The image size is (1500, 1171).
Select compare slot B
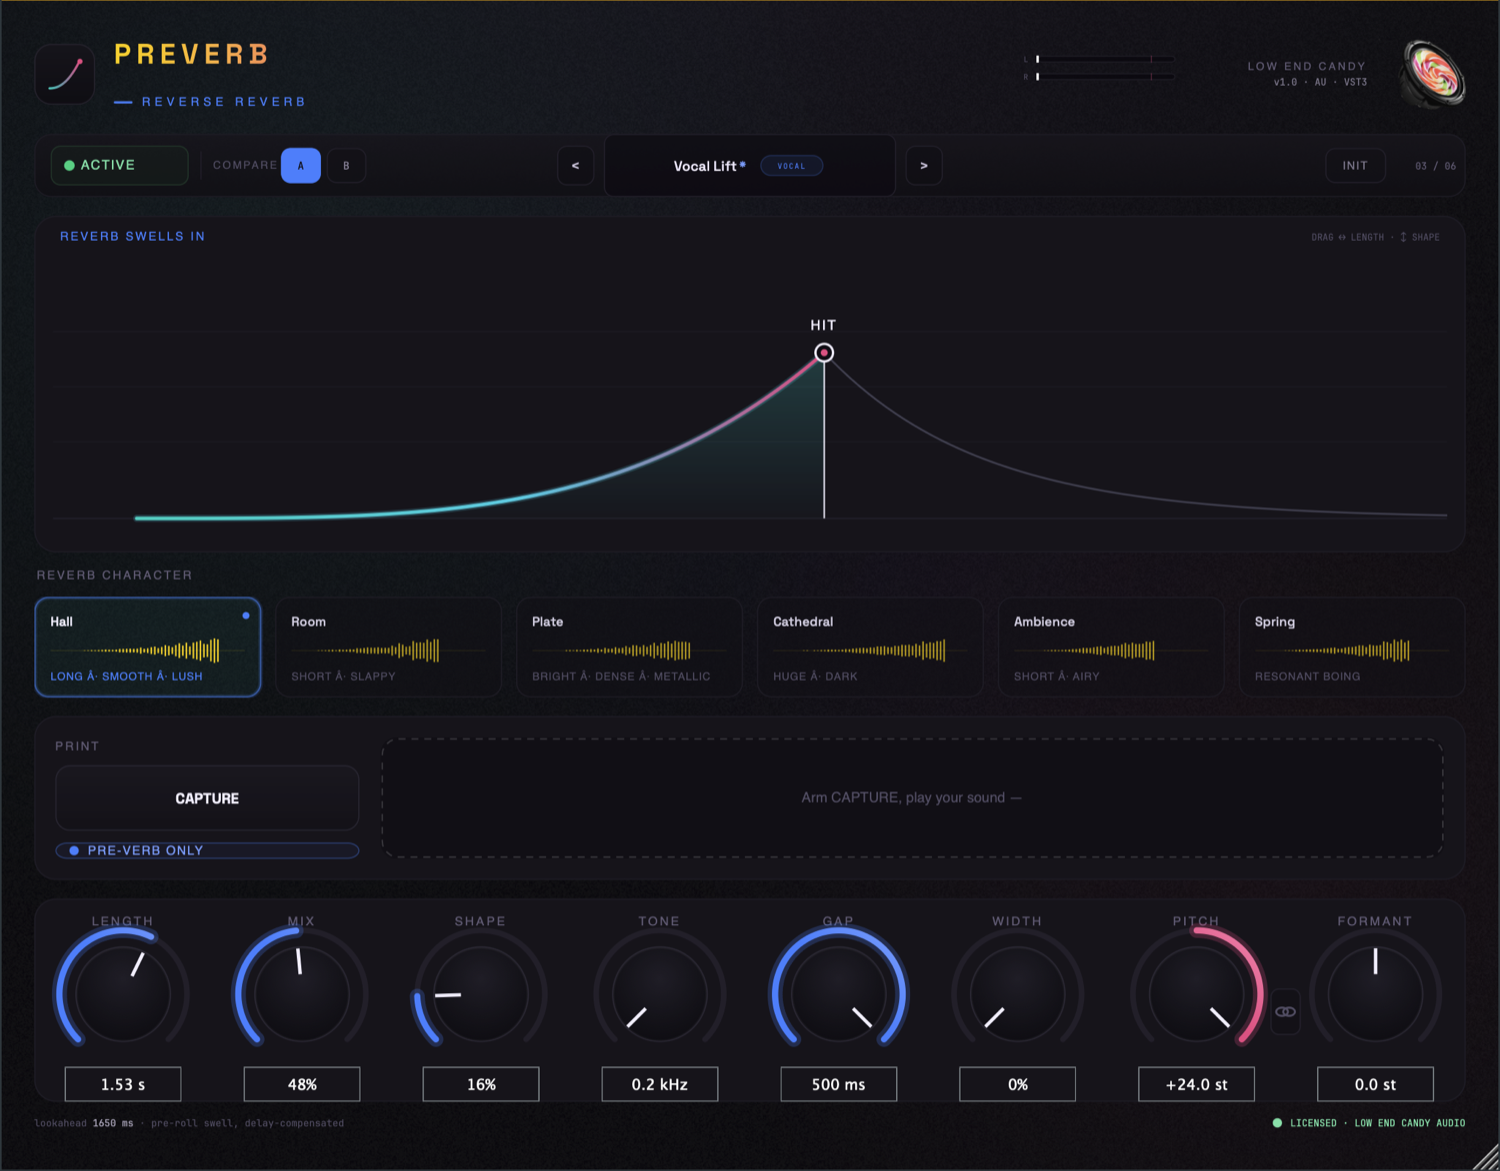(x=346, y=166)
